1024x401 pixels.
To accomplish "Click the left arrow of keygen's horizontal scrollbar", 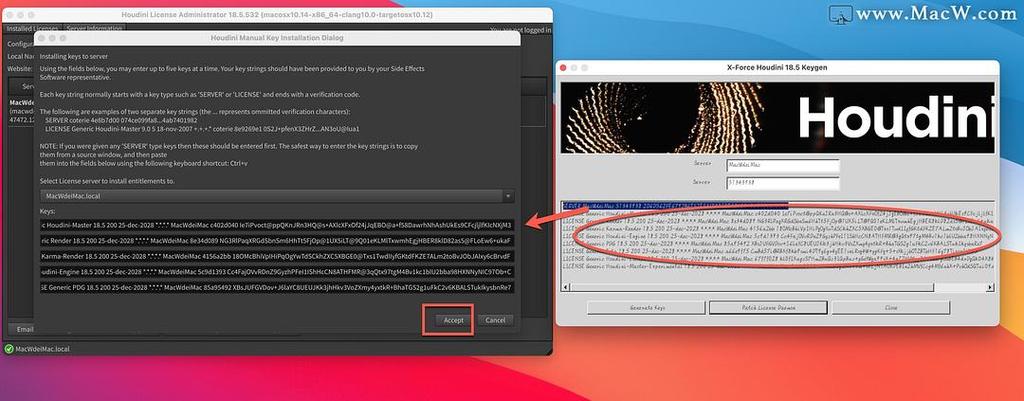I will click(x=566, y=287).
